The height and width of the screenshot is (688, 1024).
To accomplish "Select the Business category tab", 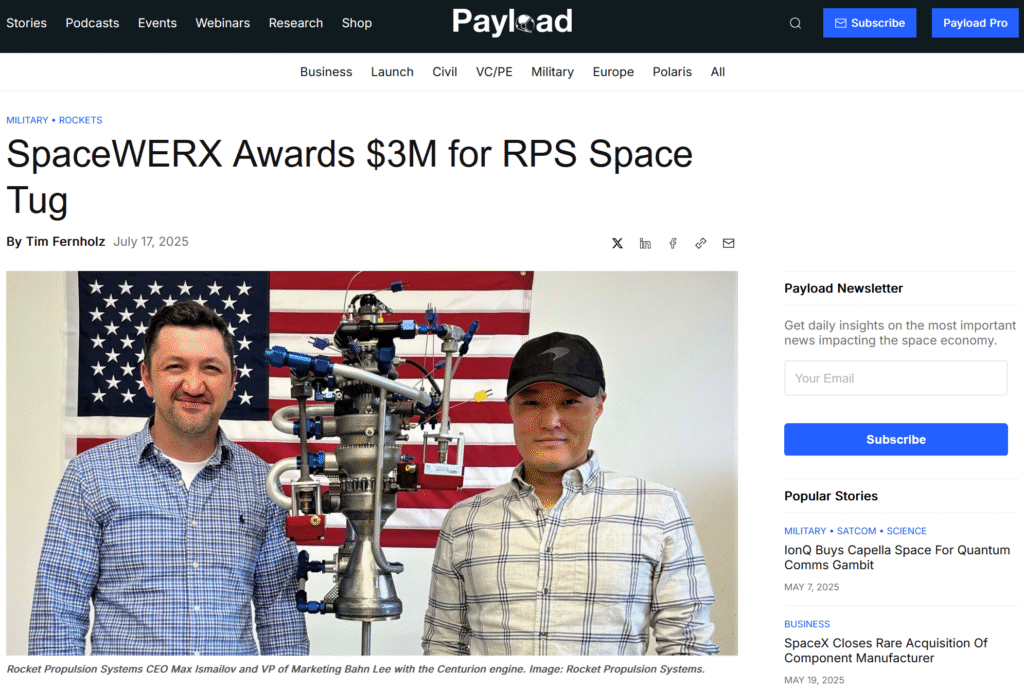I will (326, 72).
